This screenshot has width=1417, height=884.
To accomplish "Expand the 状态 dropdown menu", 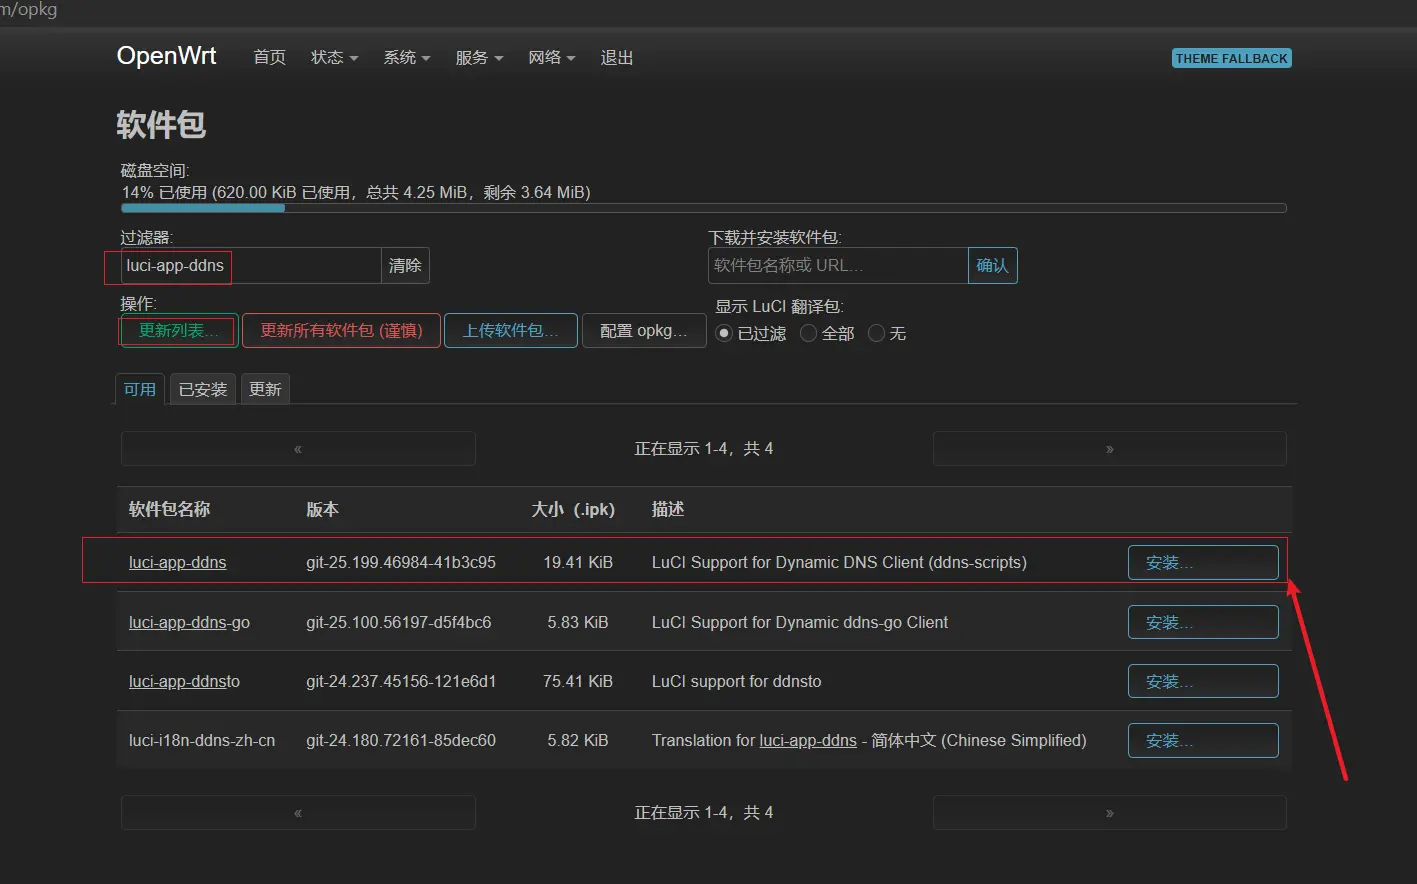I will (x=334, y=58).
